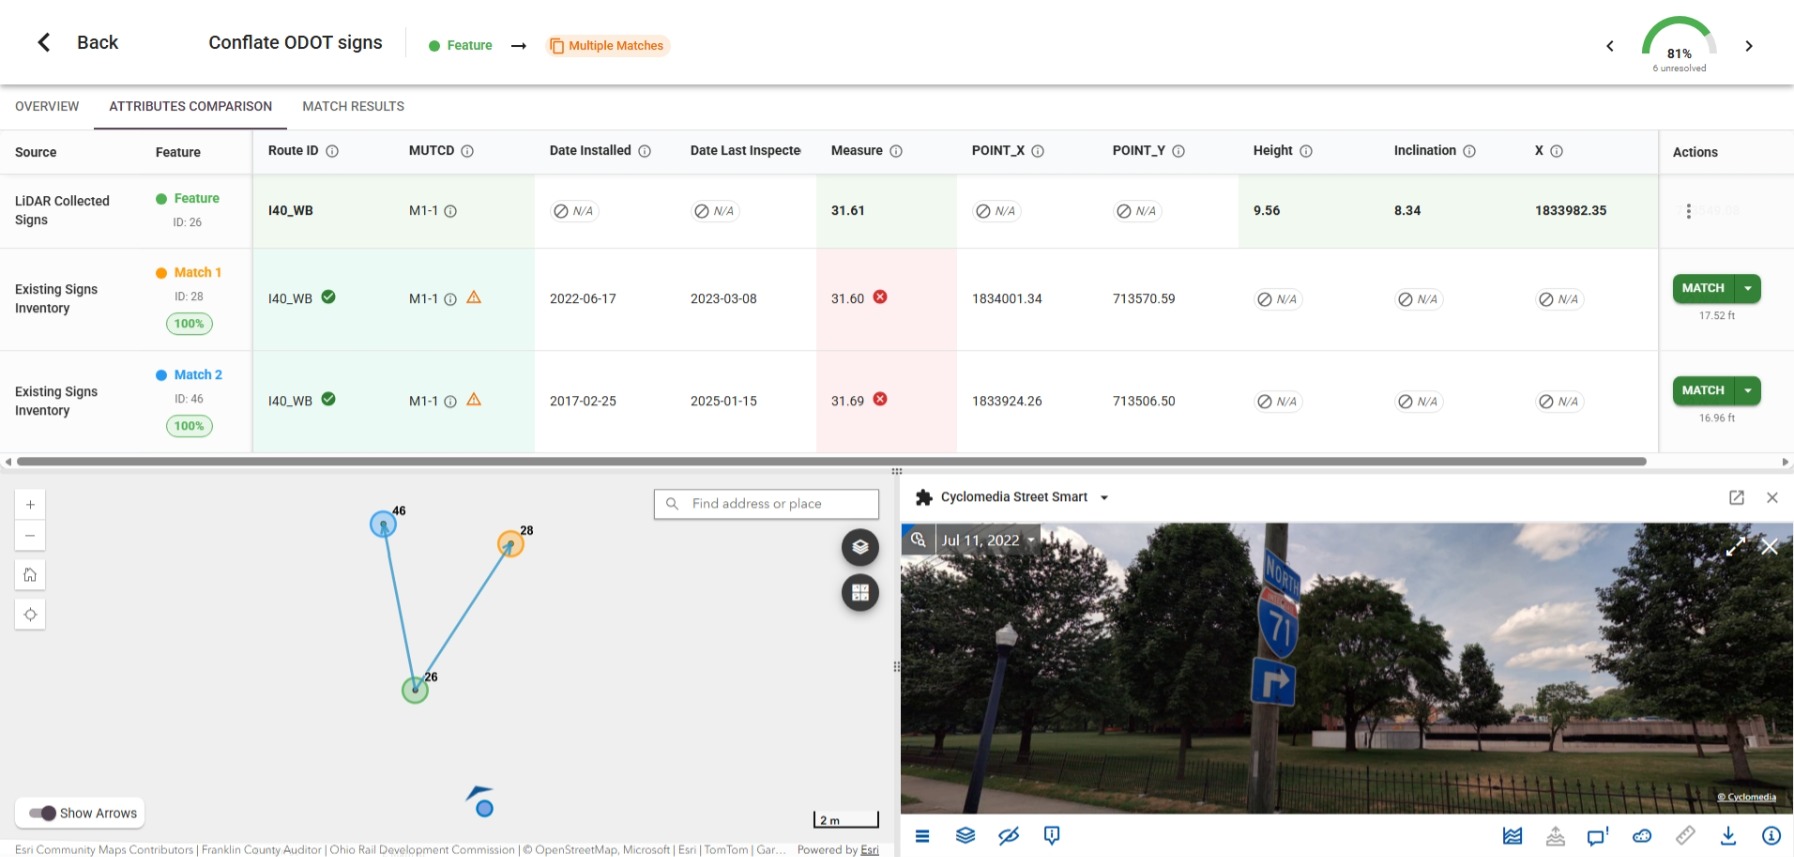Open the Cyclomedia Street Smart widget dropdown

tap(1104, 497)
